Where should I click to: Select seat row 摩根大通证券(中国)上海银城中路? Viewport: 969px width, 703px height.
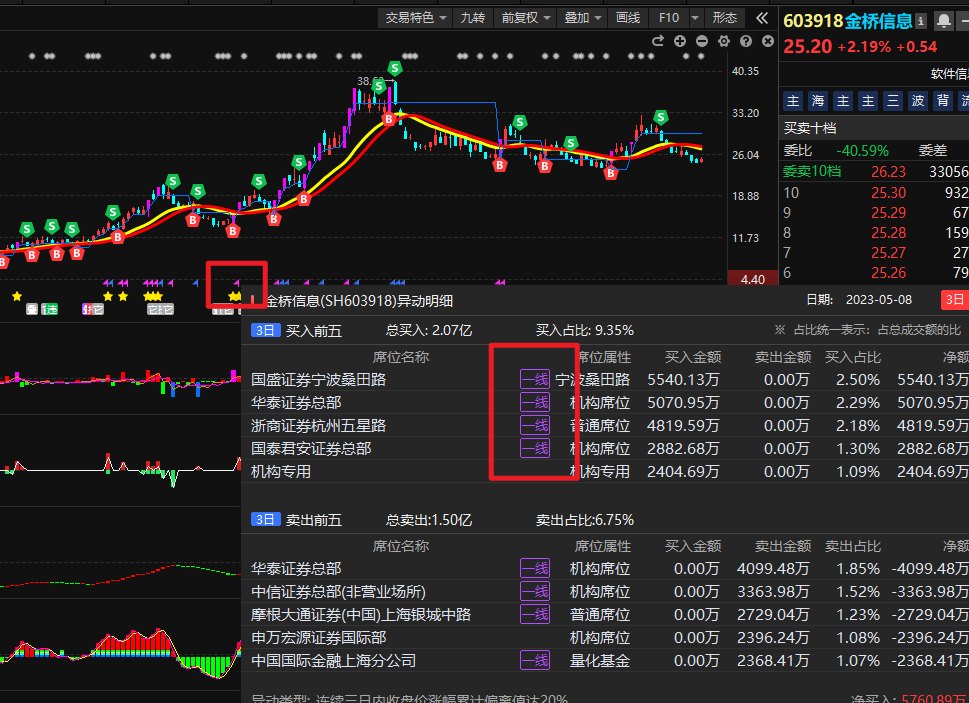[605, 615]
